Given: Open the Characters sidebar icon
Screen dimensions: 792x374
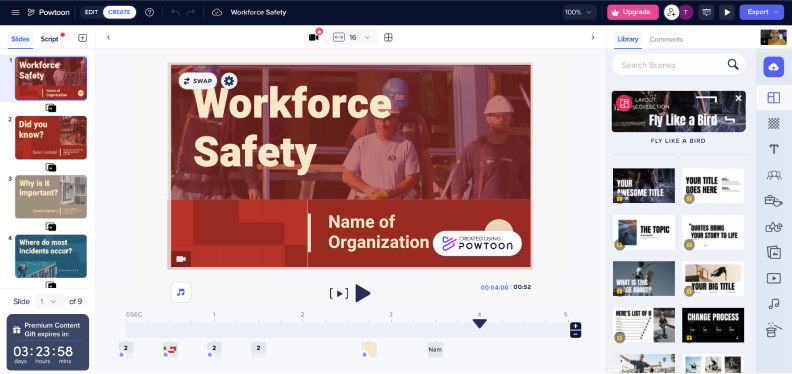Looking at the screenshot, I should click(773, 175).
